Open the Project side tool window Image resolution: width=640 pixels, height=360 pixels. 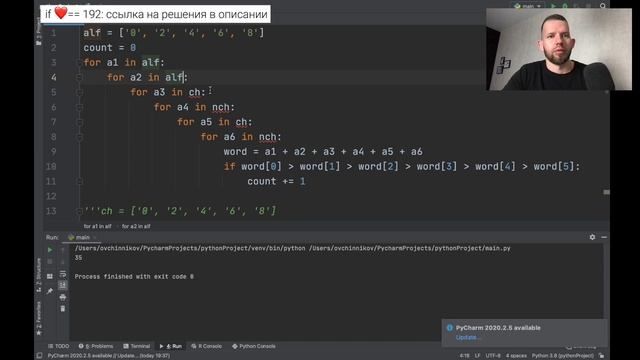point(39,31)
